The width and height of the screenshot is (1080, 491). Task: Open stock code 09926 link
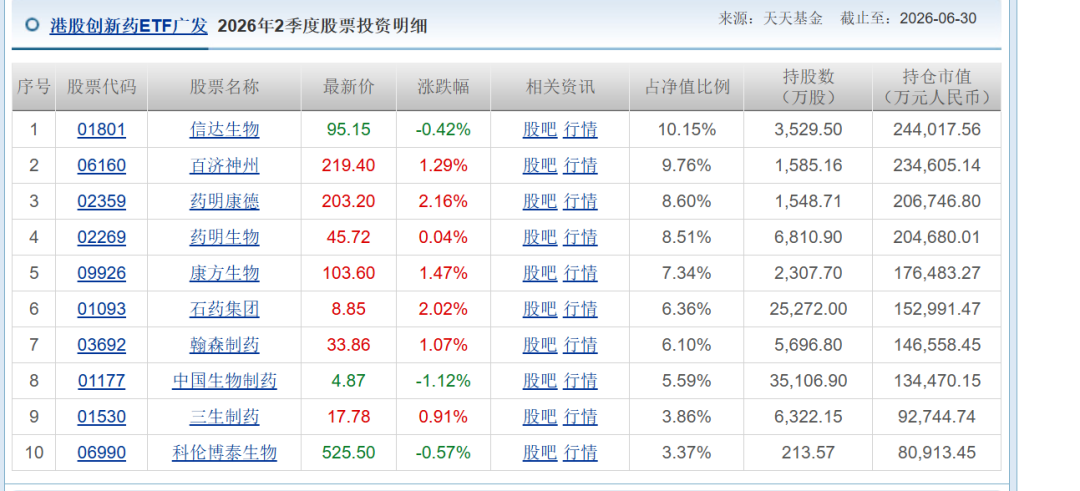coord(101,273)
